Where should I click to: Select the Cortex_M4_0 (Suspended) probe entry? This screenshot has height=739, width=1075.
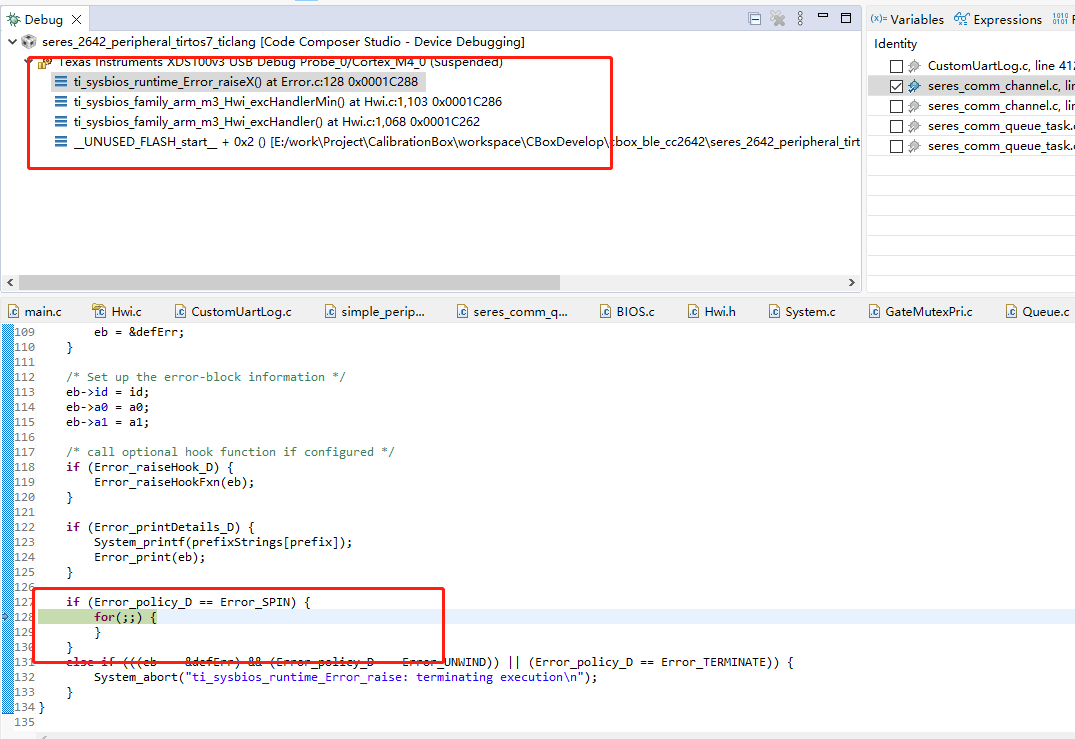[280, 62]
